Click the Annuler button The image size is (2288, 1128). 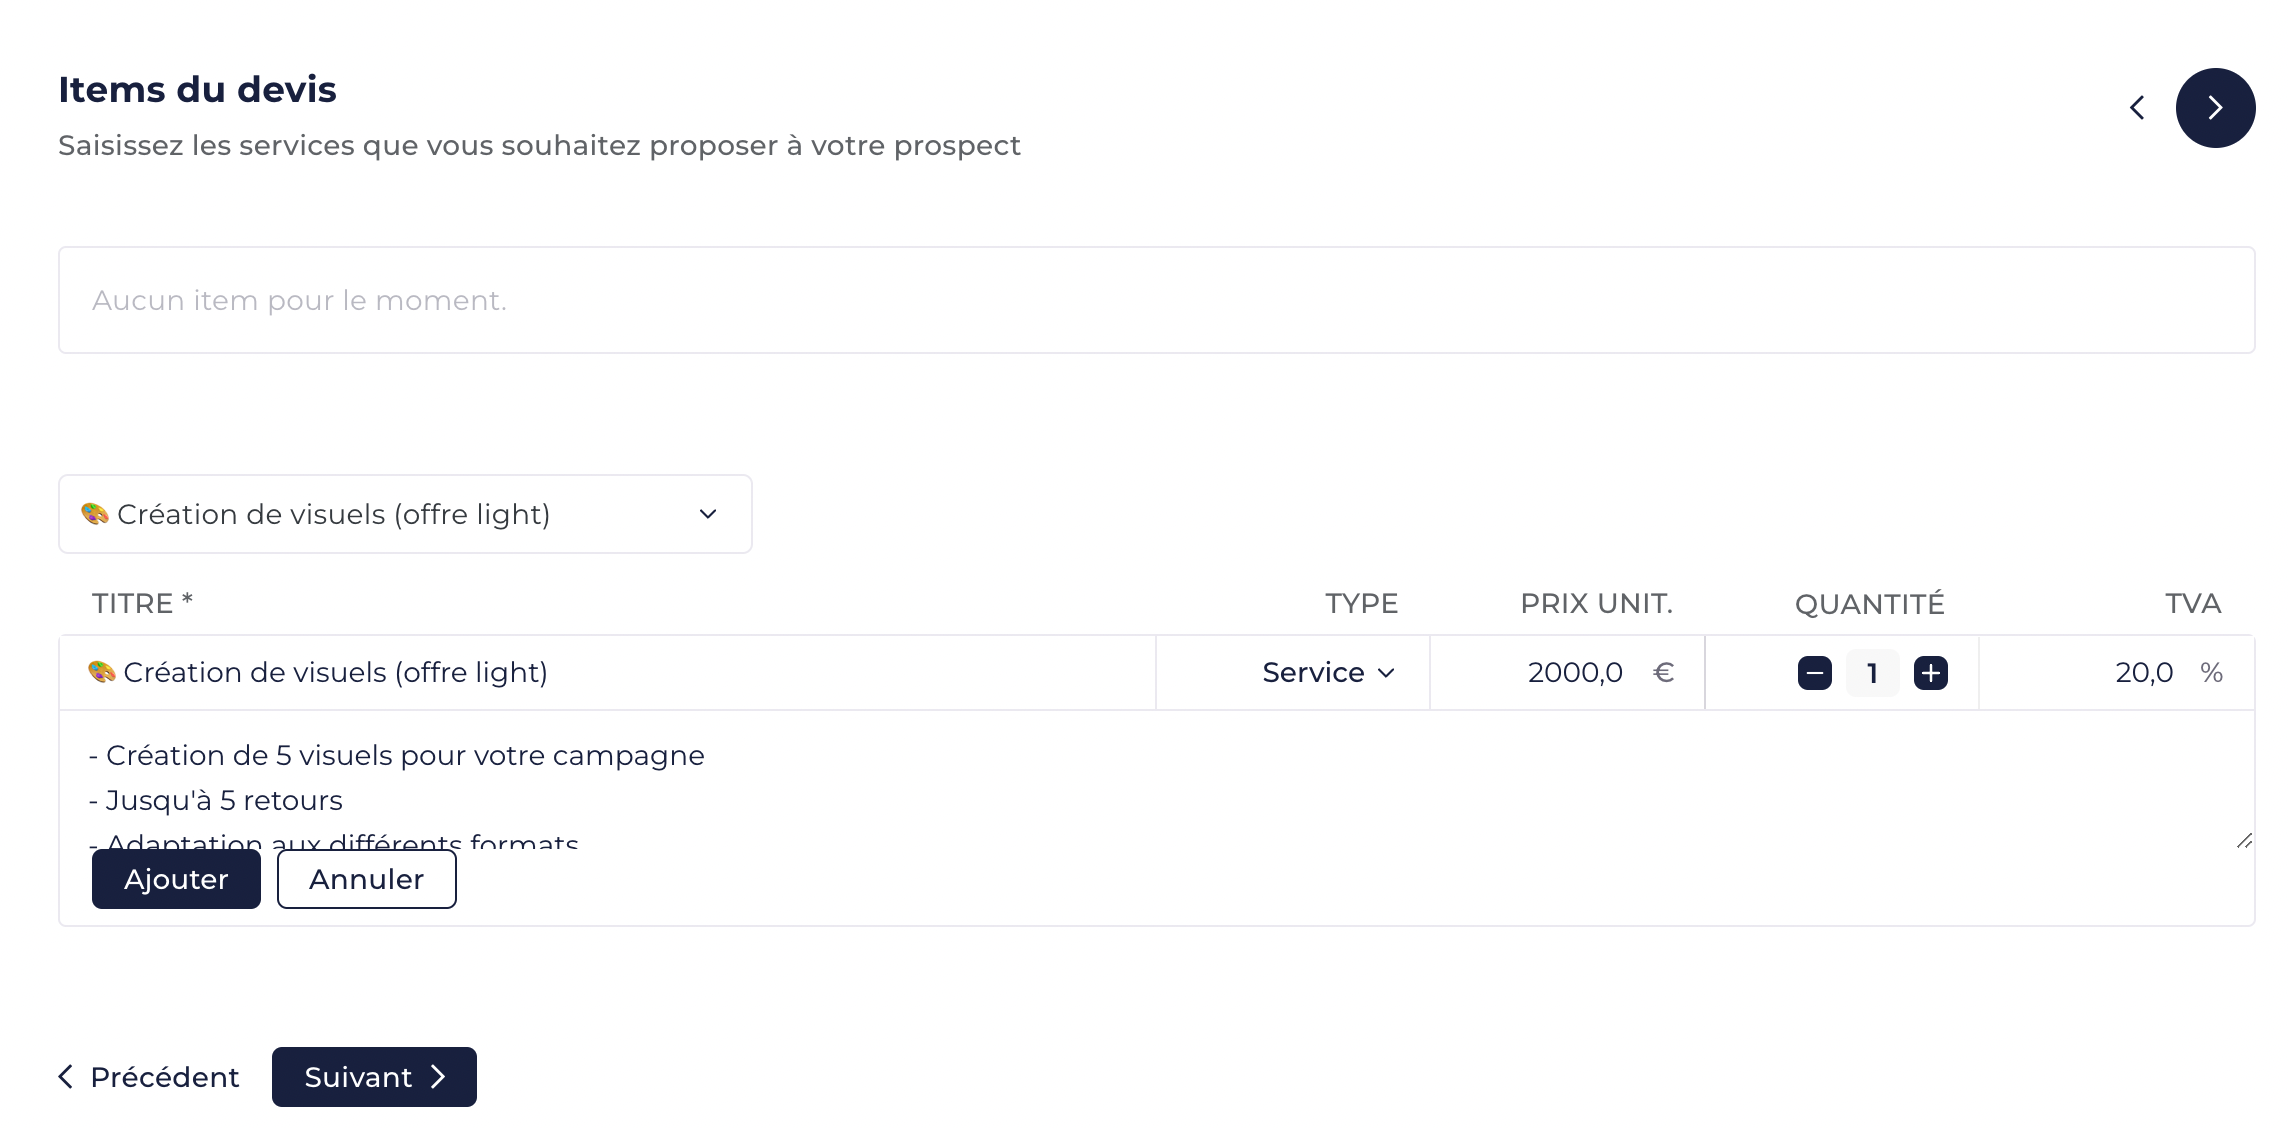click(x=367, y=879)
